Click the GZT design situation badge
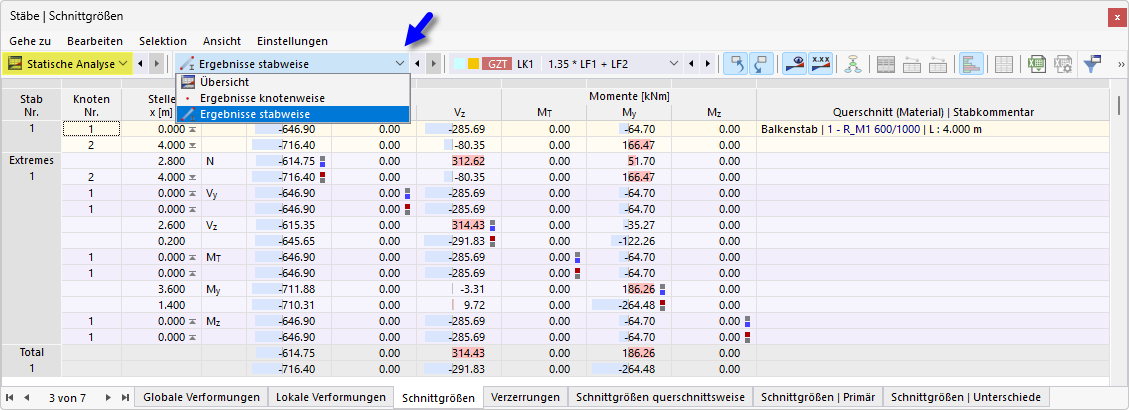The width and height of the screenshot is (1129, 410). (496, 63)
